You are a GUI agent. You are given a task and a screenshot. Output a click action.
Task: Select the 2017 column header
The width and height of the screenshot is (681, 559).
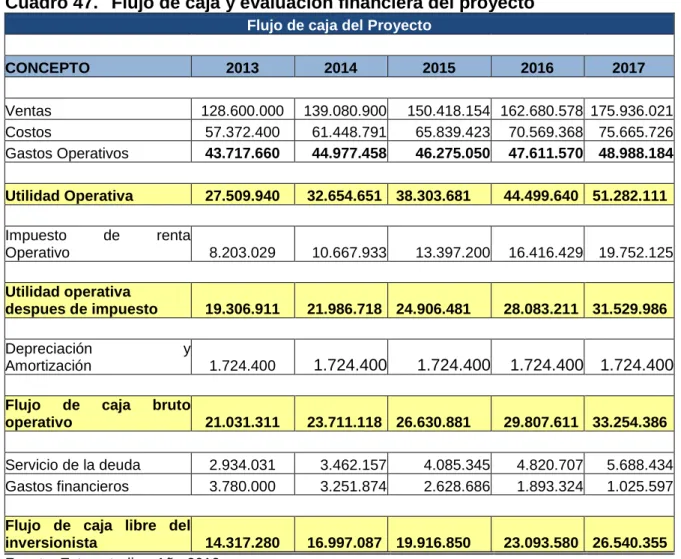pyautogui.click(x=628, y=68)
